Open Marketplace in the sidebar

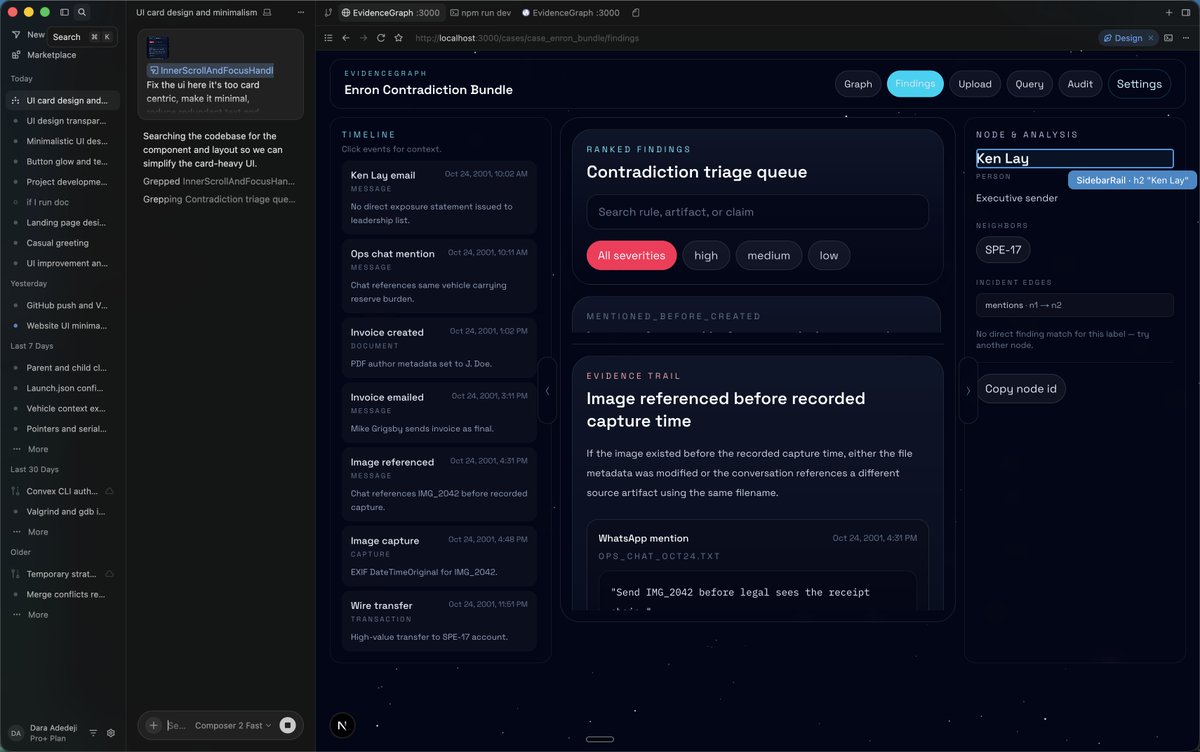click(x=51, y=55)
